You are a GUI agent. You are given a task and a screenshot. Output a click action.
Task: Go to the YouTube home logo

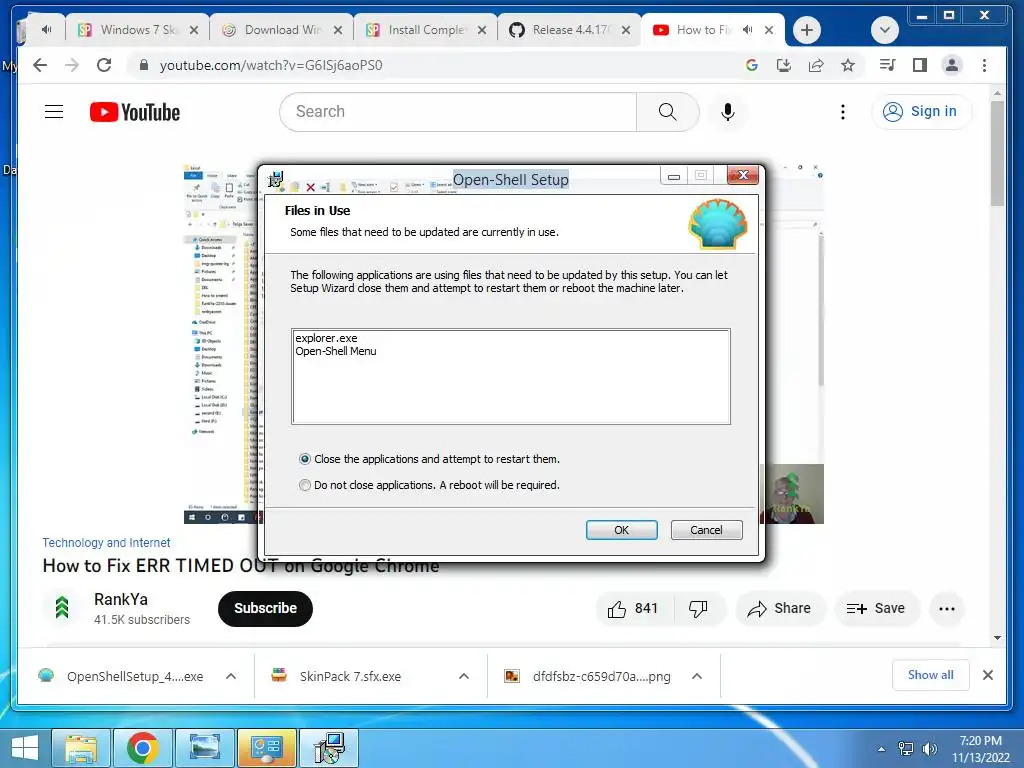pos(135,112)
